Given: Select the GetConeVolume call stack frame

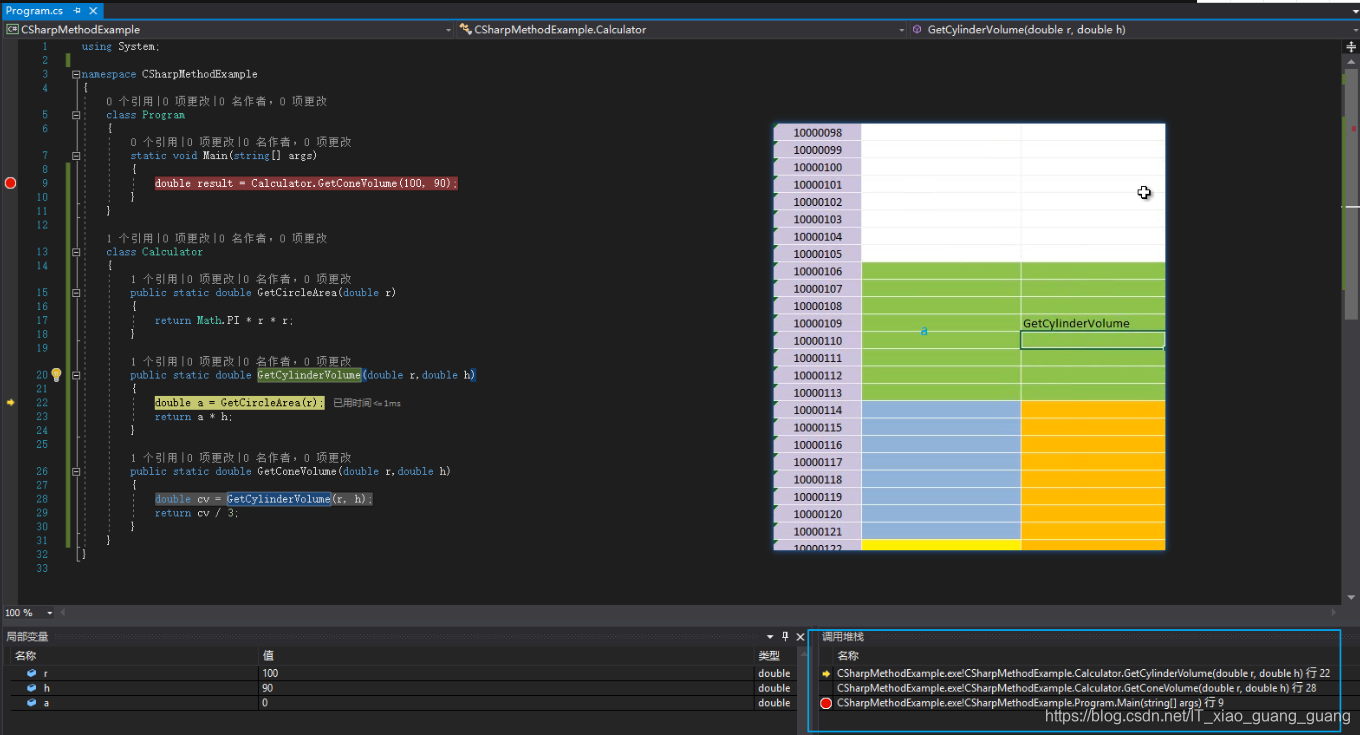Looking at the screenshot, I should [1076, 688].
